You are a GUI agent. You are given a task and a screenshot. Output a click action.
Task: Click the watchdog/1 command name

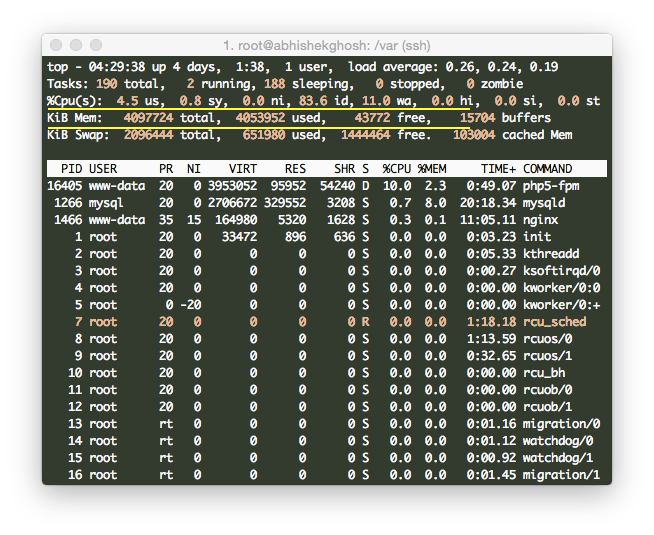coord(558,458)
